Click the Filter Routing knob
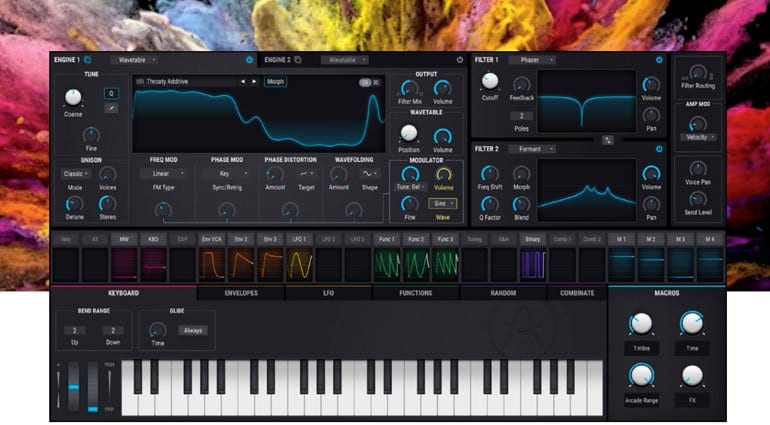This screenshot has width=770, height=425. (698, 73)
